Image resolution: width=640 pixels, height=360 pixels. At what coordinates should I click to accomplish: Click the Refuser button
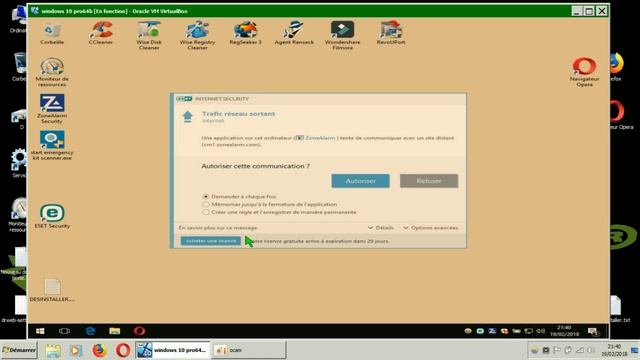coord(429,181)
